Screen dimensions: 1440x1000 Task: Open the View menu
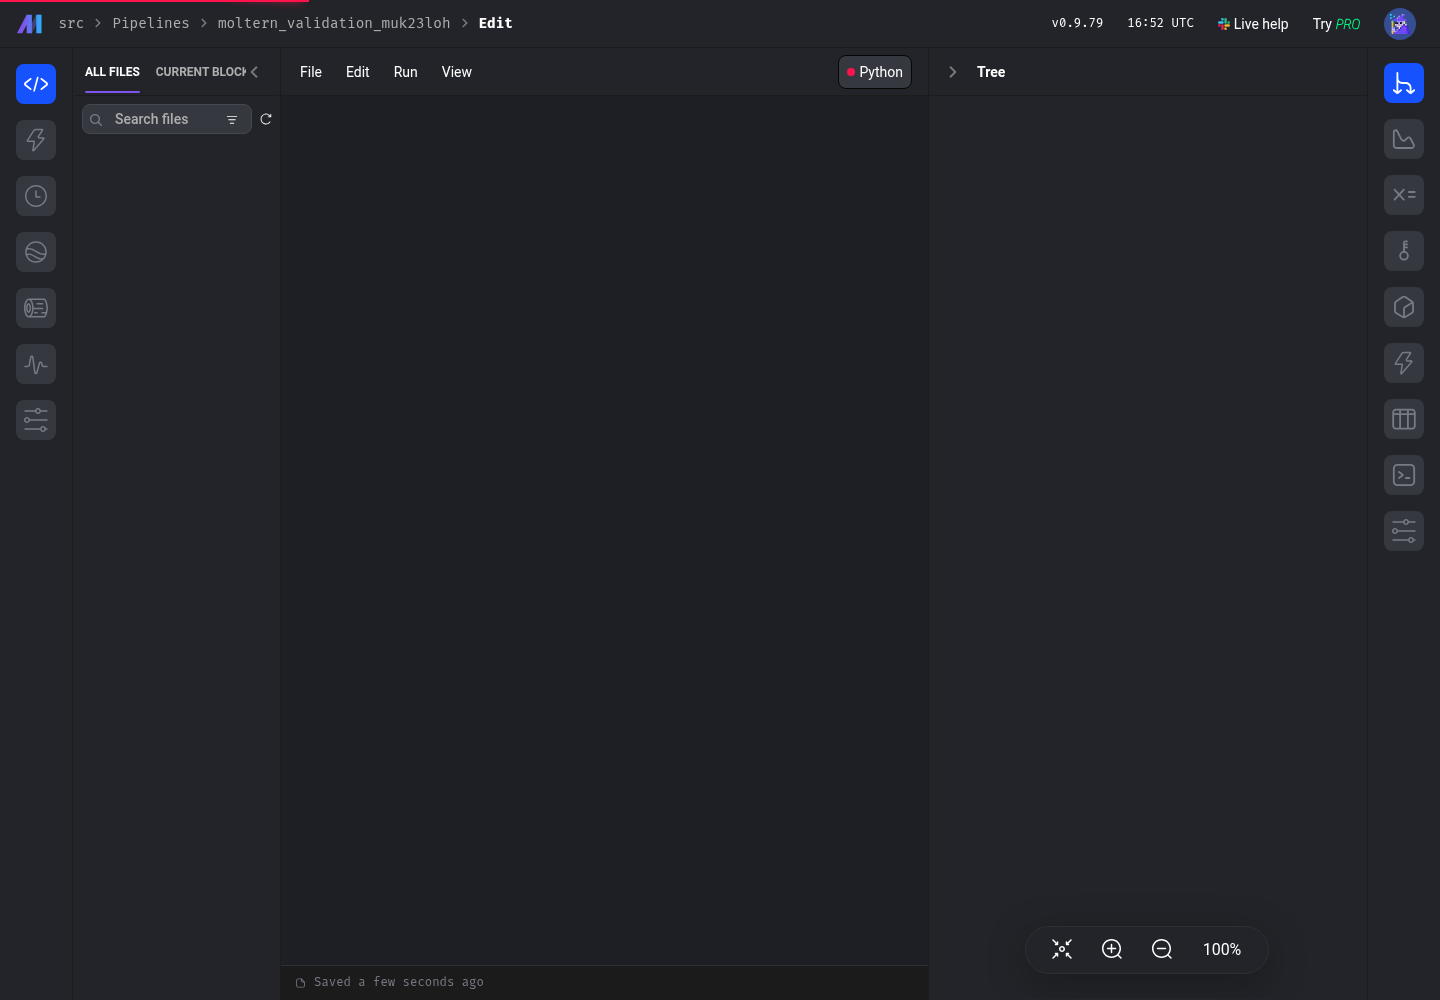(x=457, y=72)
